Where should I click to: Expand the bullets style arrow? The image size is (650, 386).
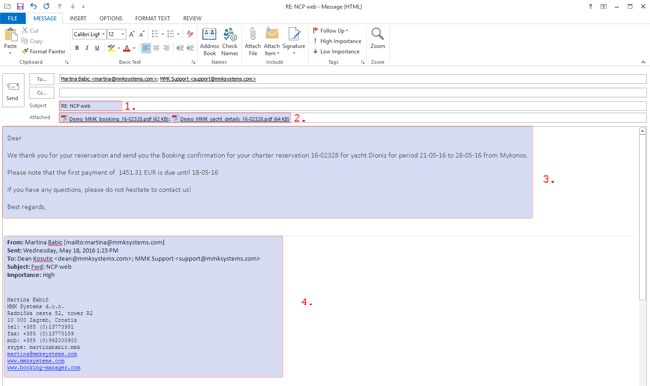tap(162, 34)
